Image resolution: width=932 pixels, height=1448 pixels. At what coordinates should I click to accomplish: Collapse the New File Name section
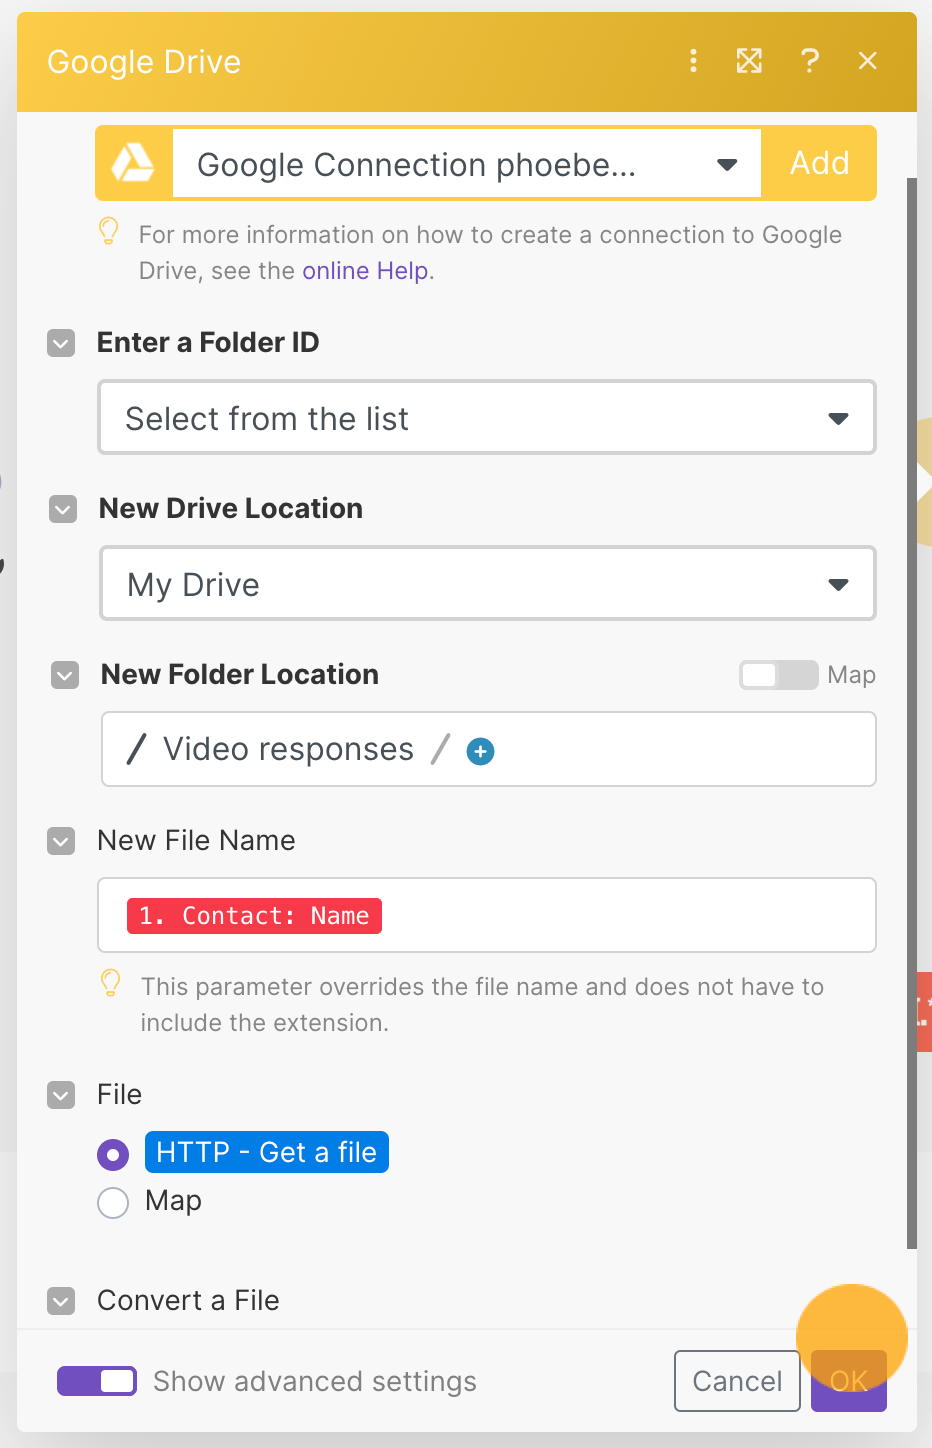point(61,841)
